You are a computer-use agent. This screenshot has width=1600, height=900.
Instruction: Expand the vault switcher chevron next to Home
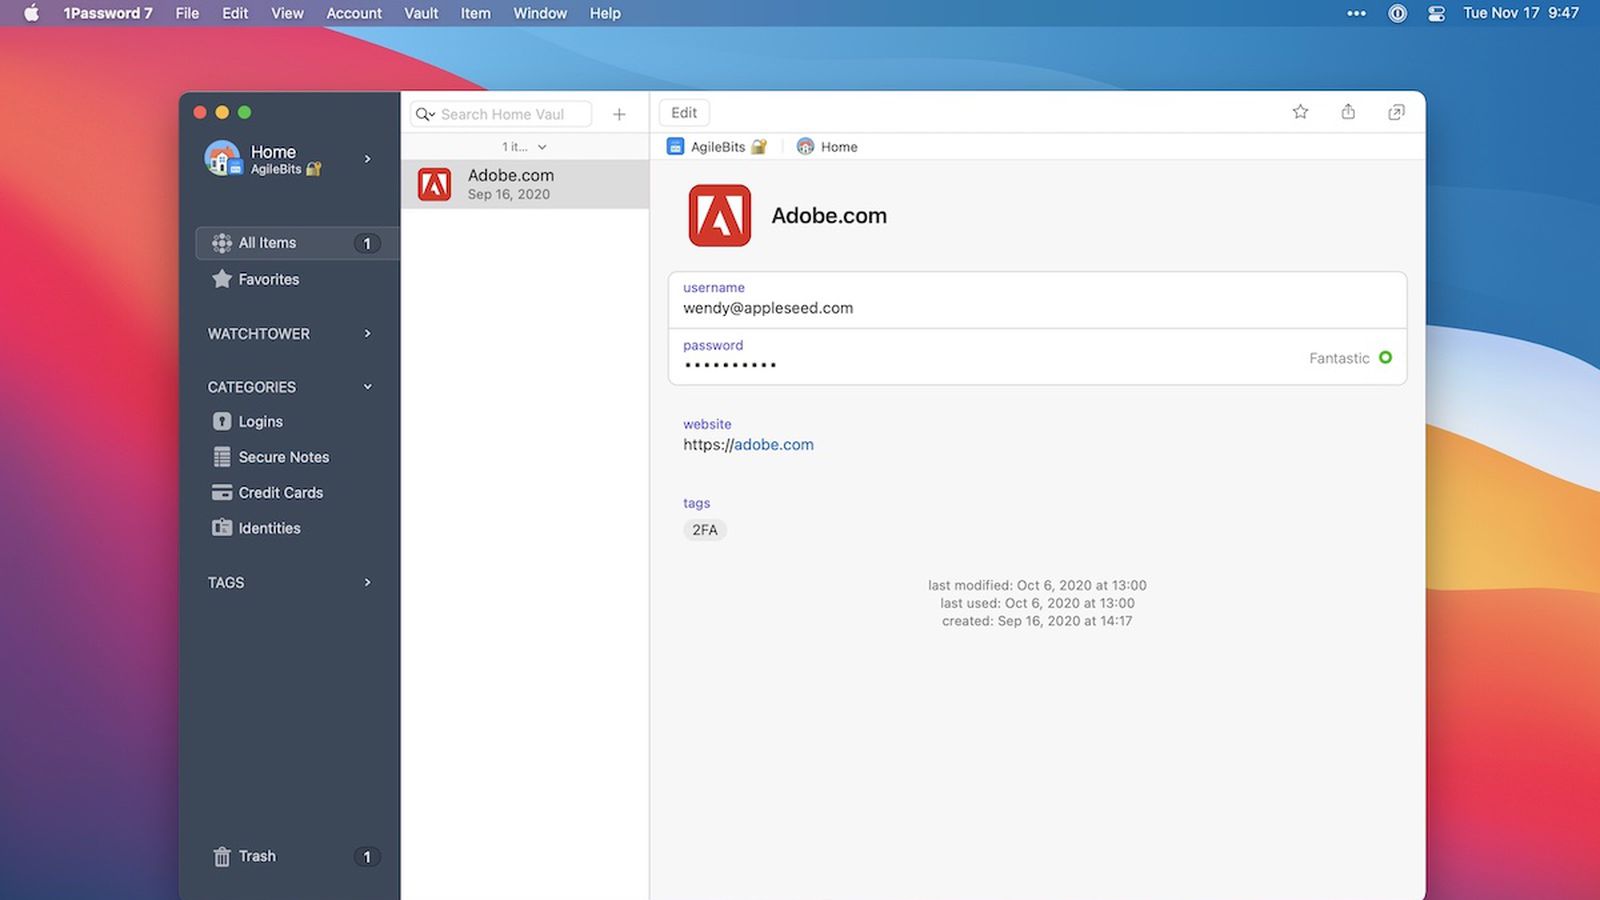tap(368, 158)
